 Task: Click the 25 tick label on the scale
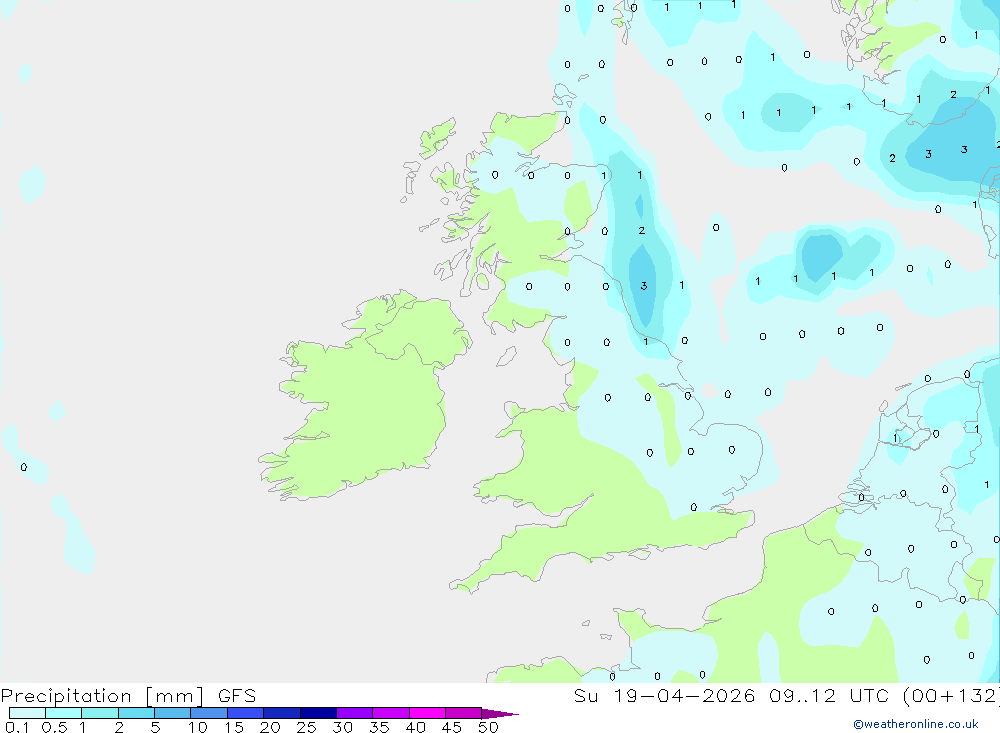point(306,727)
